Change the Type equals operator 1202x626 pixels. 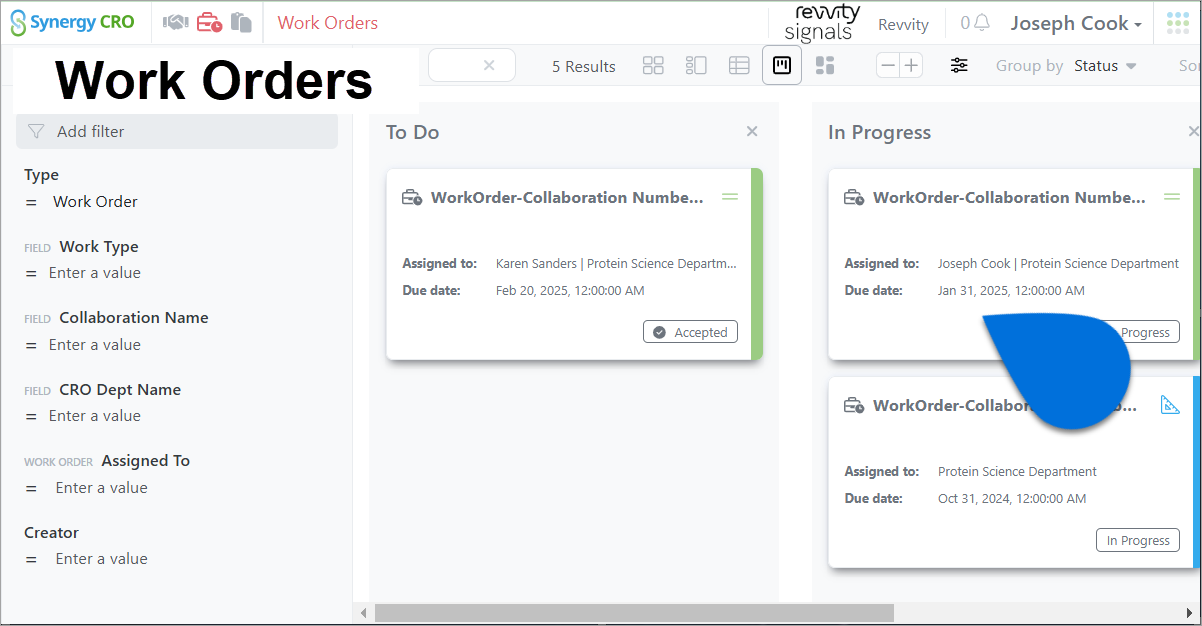click(x=31, y=202)
